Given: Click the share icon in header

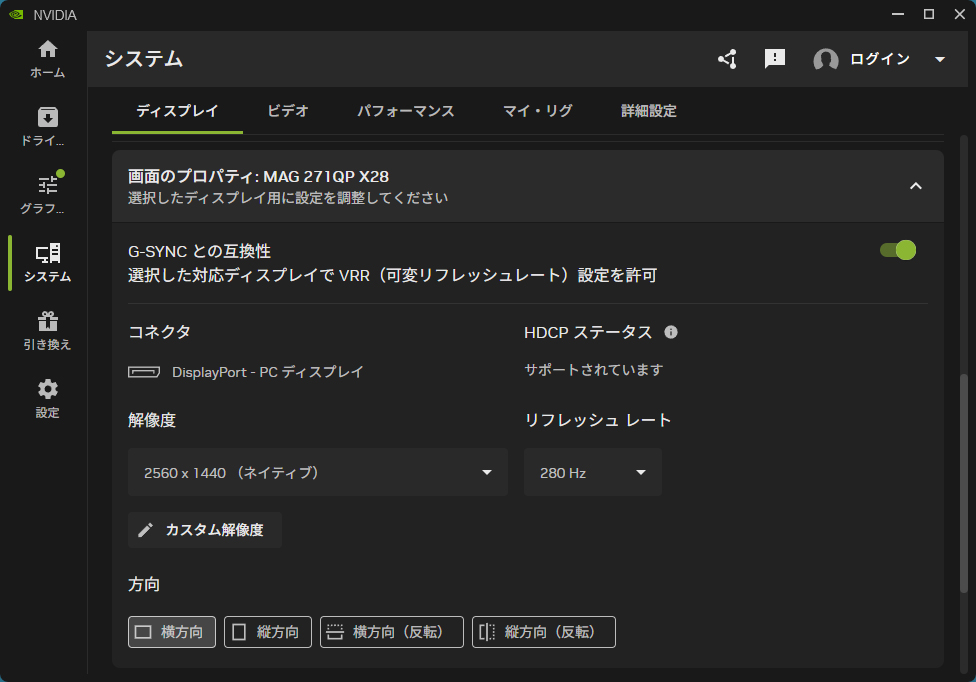Looking at the screenshot, I should click(x=727, y=59).
